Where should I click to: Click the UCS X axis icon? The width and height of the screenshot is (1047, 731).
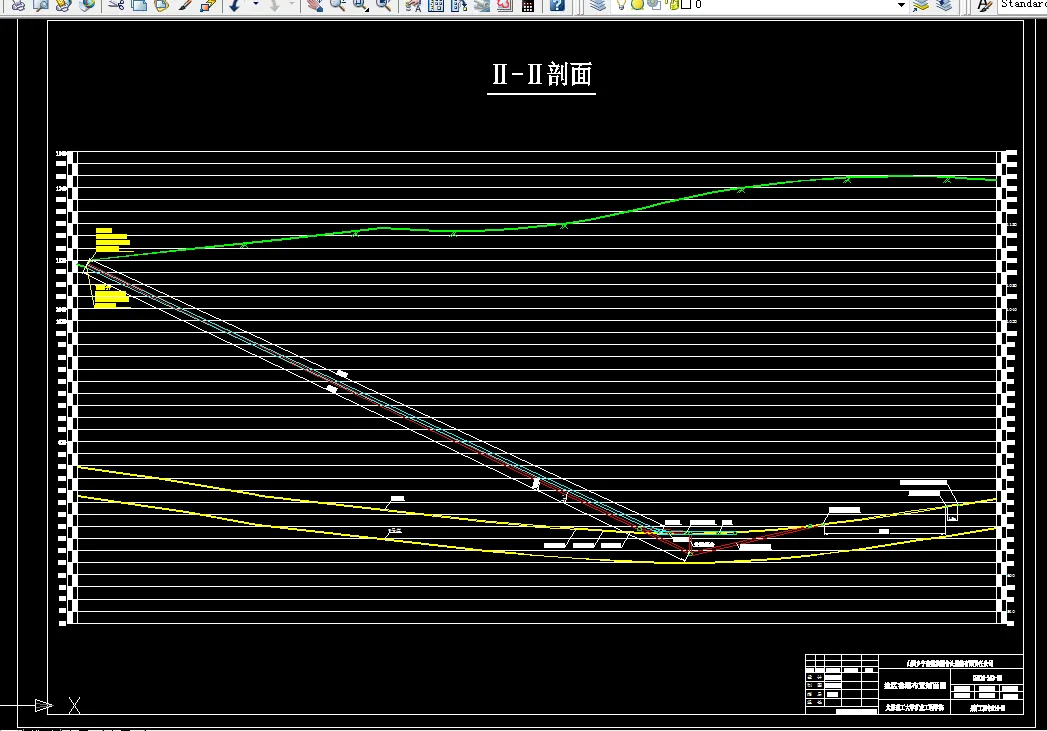point(74,705)
